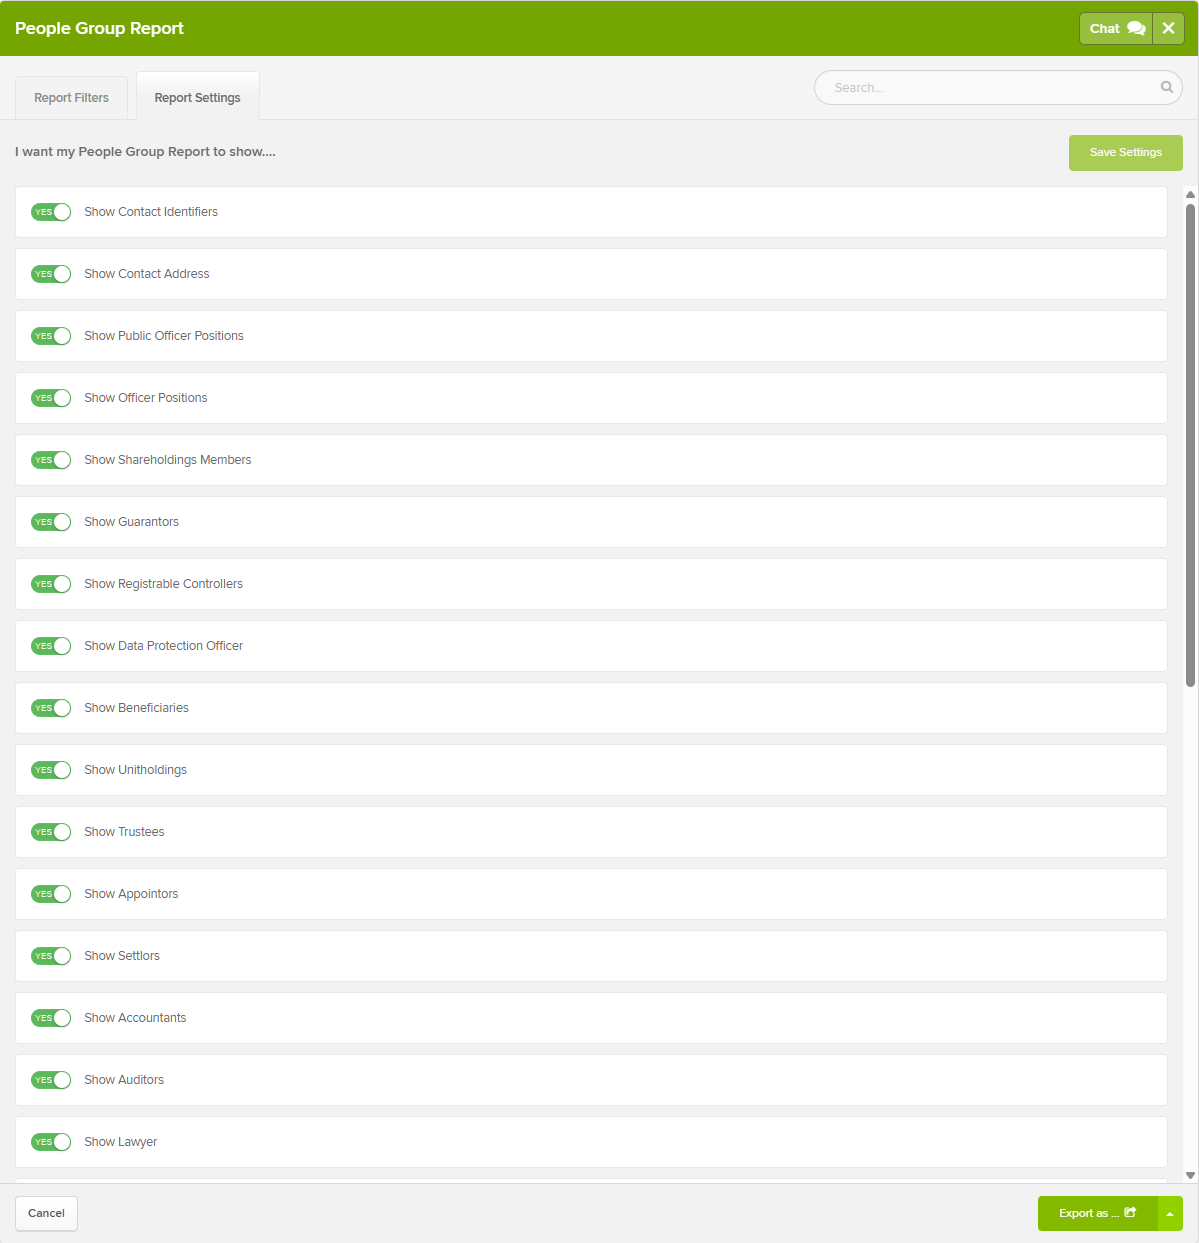Viewport: 1199px width, 1243px height.
Task: Turn off Show Officer Positions
Action: point(51,398)
